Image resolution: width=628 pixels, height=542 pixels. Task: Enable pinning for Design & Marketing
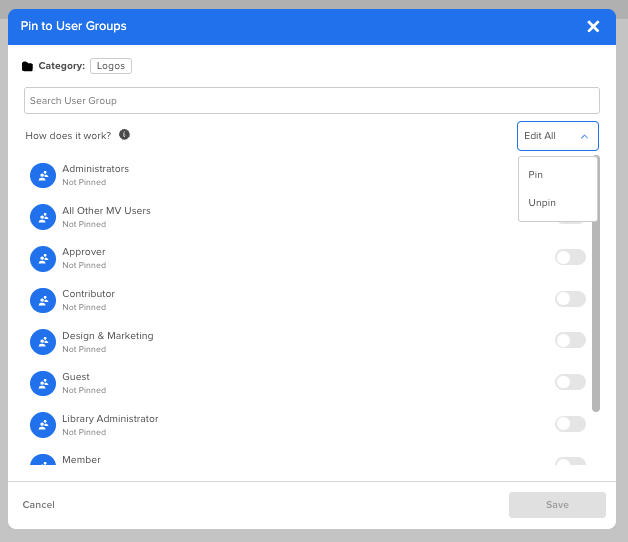[570, 340]
